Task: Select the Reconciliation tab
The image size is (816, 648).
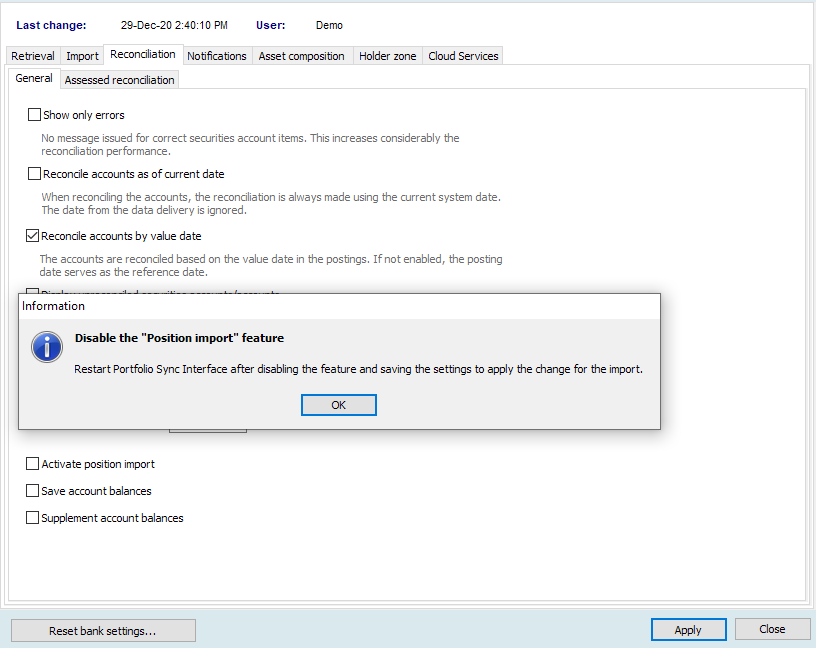Action: (143, 55)
